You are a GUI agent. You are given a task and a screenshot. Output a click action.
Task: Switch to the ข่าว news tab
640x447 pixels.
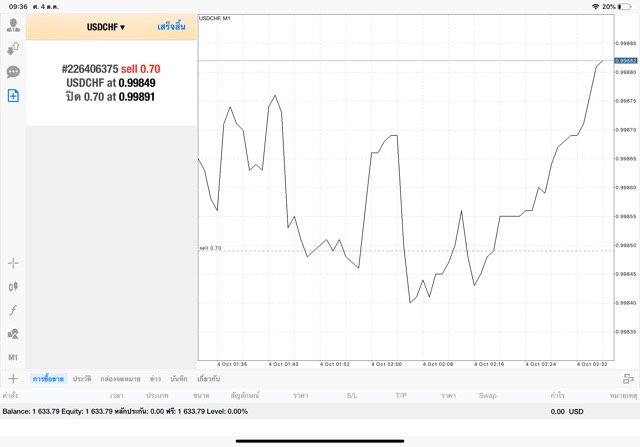coord(155,379)
